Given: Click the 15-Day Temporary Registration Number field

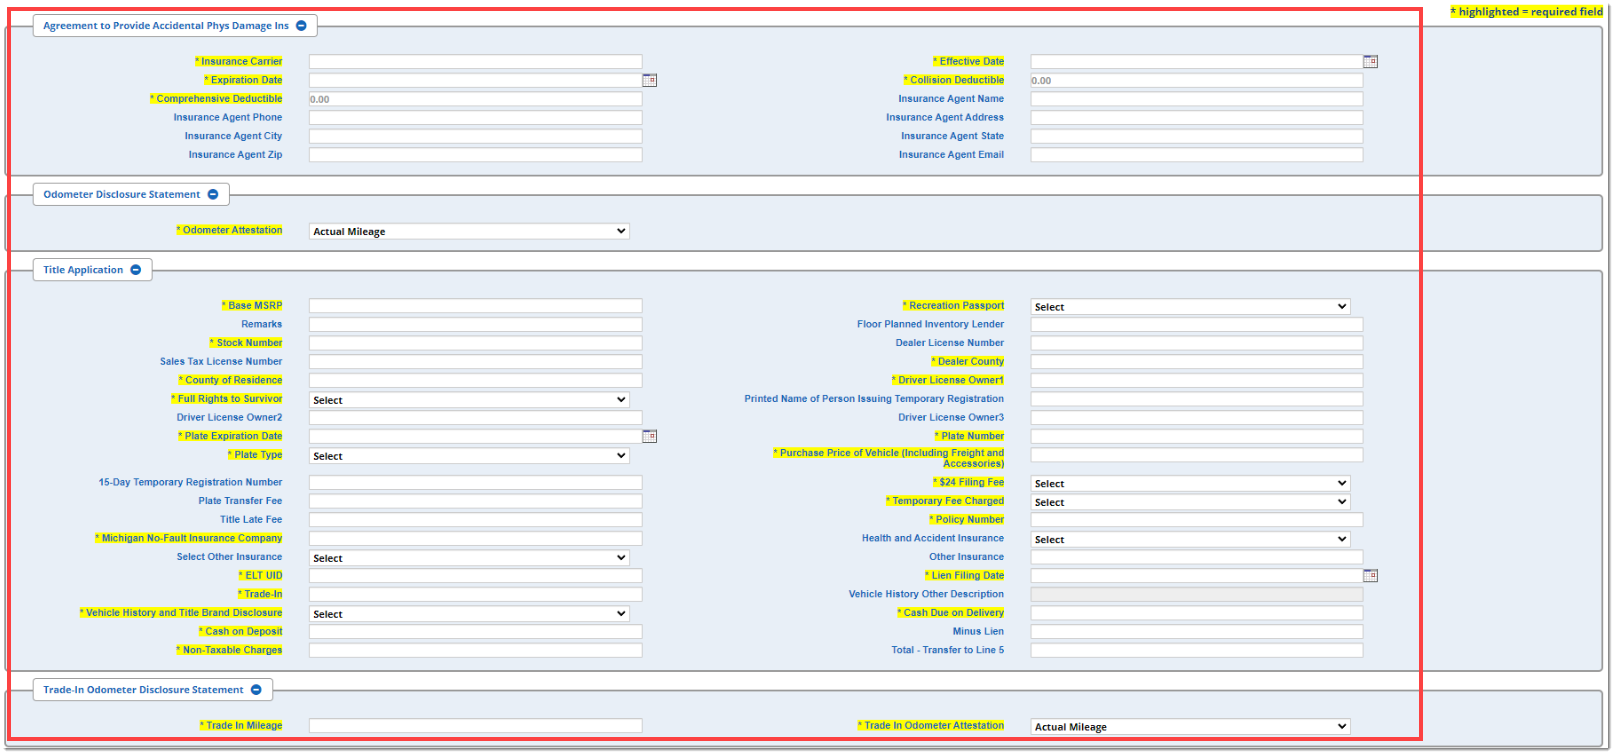Looking at the screenshot, I should click(x=475, y=483).
